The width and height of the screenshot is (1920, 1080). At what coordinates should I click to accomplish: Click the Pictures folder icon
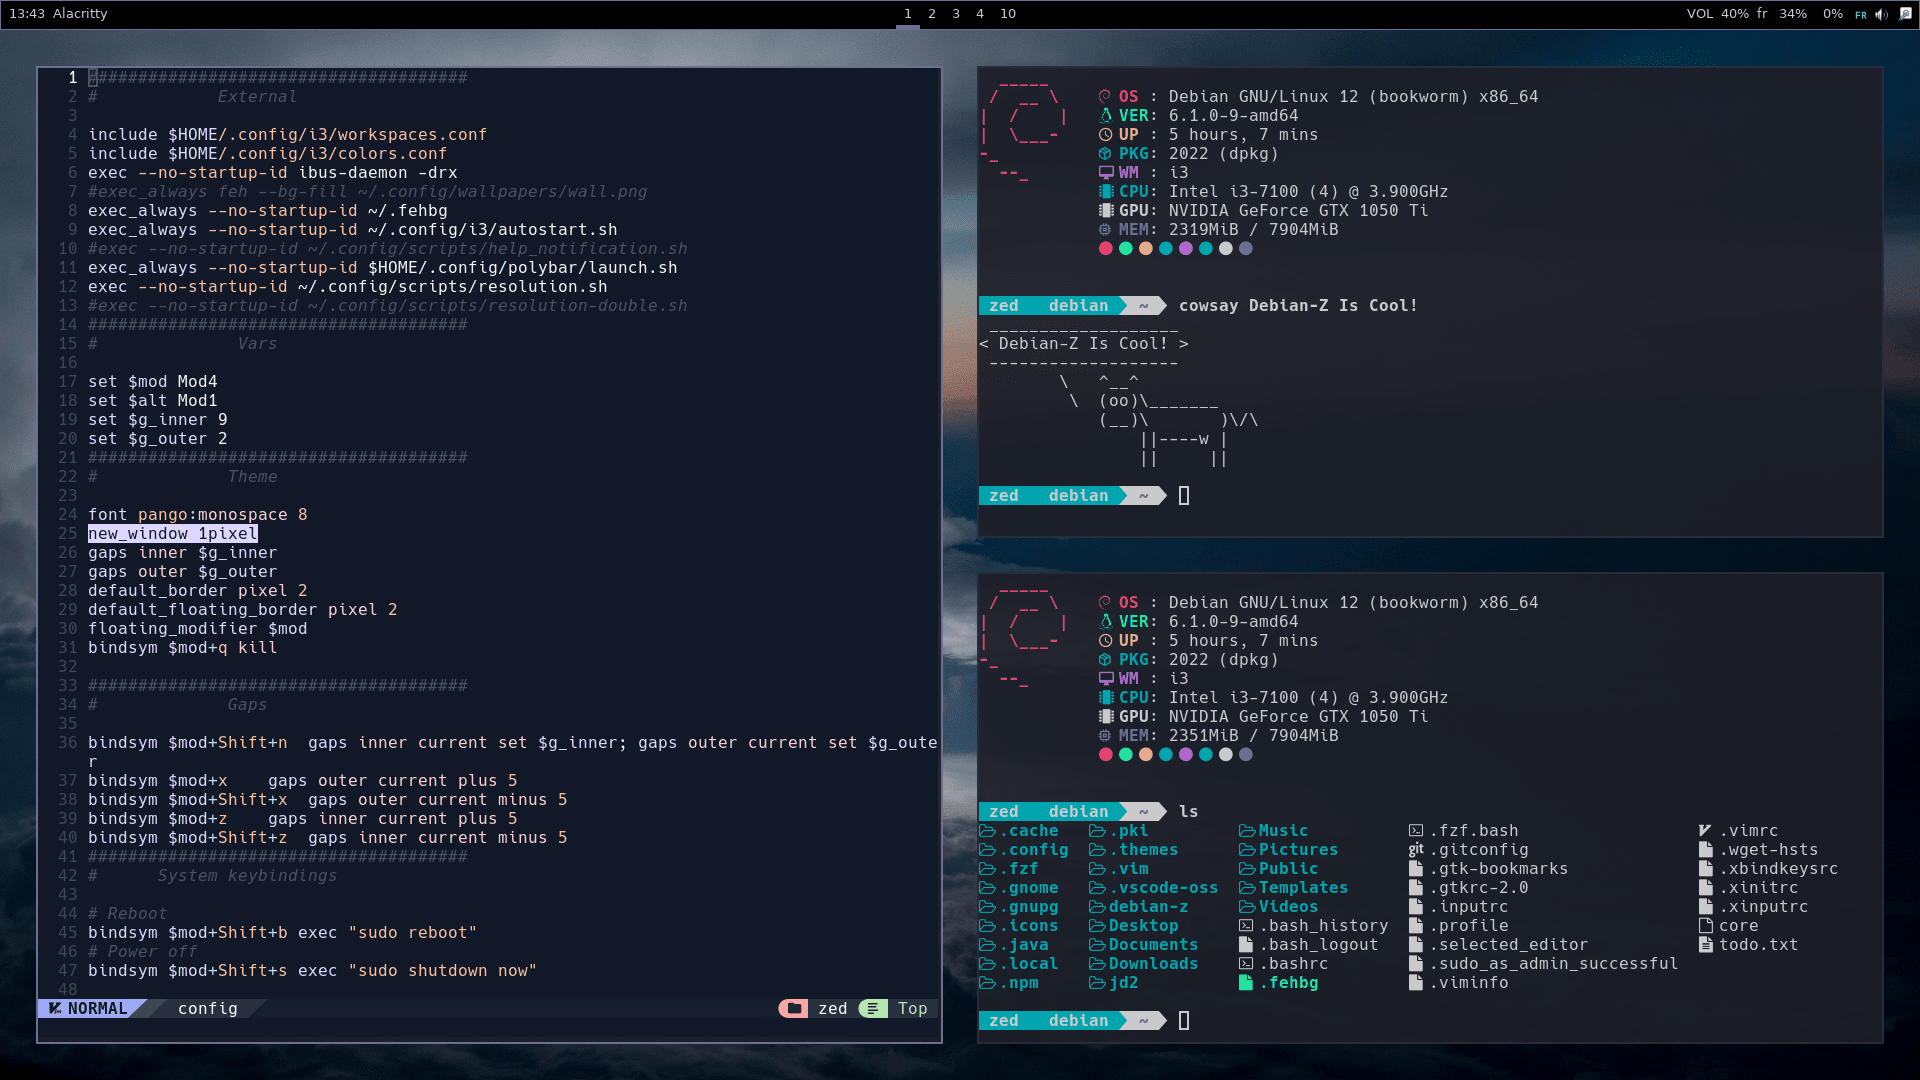[1248, 849]
